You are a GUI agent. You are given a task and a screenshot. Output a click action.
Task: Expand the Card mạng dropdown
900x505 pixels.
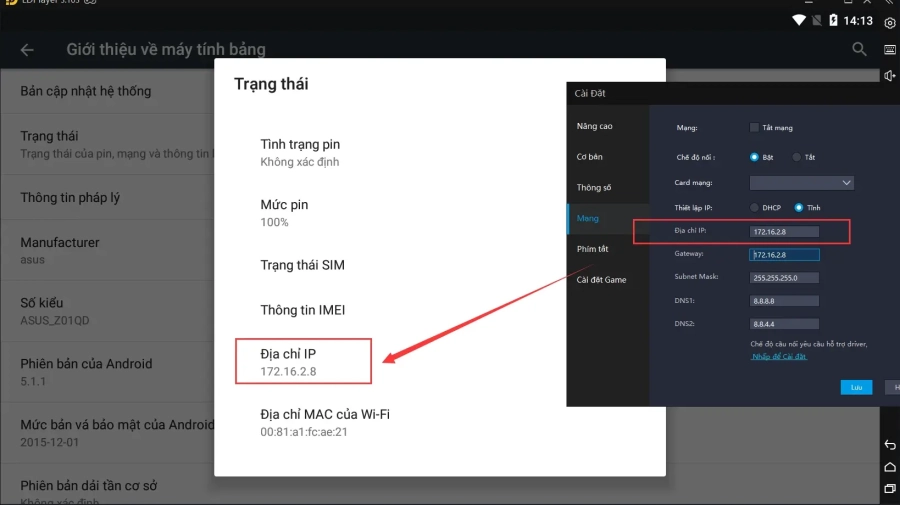point(802,183)
